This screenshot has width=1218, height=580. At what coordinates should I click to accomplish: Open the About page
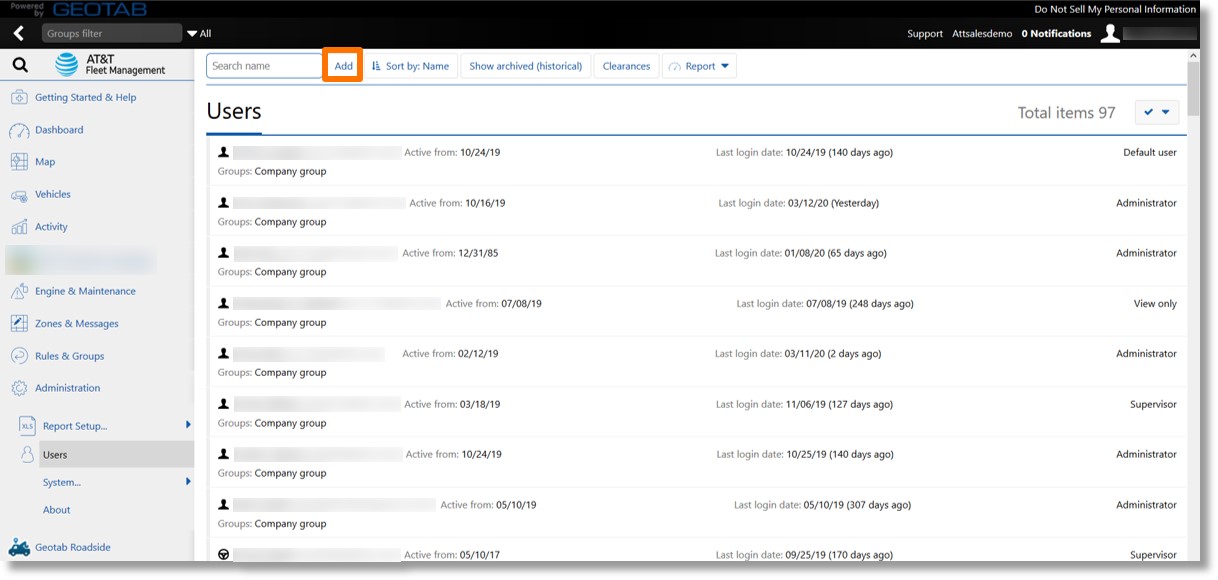[56, 510]
